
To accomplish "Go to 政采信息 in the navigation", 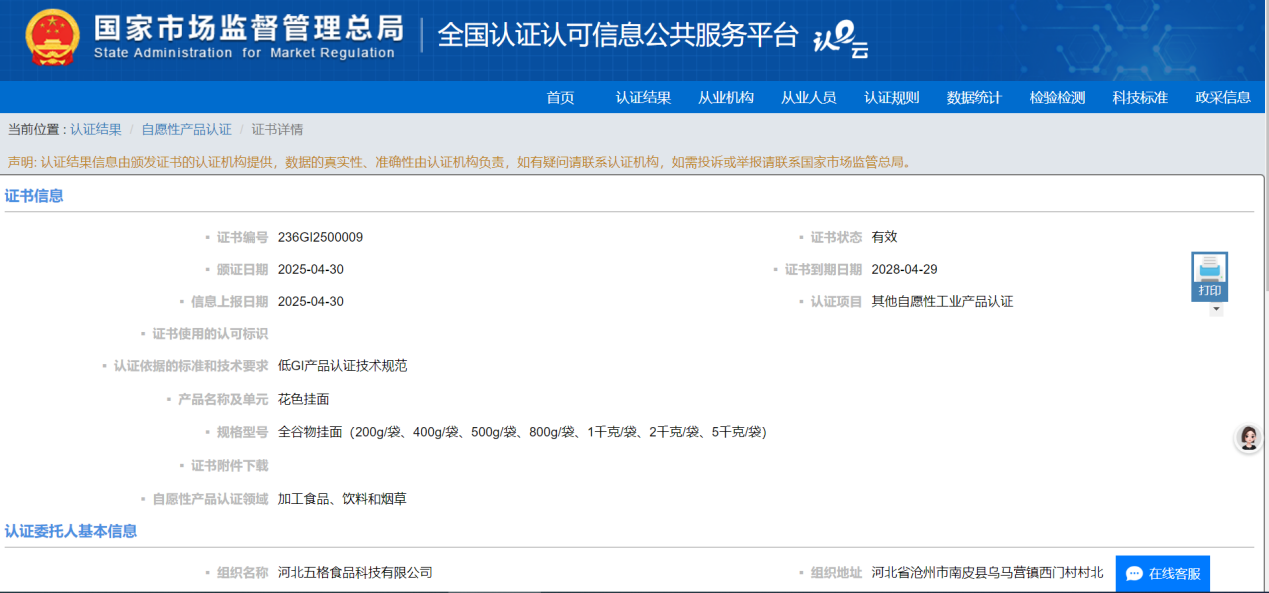I will point(1222,98).
